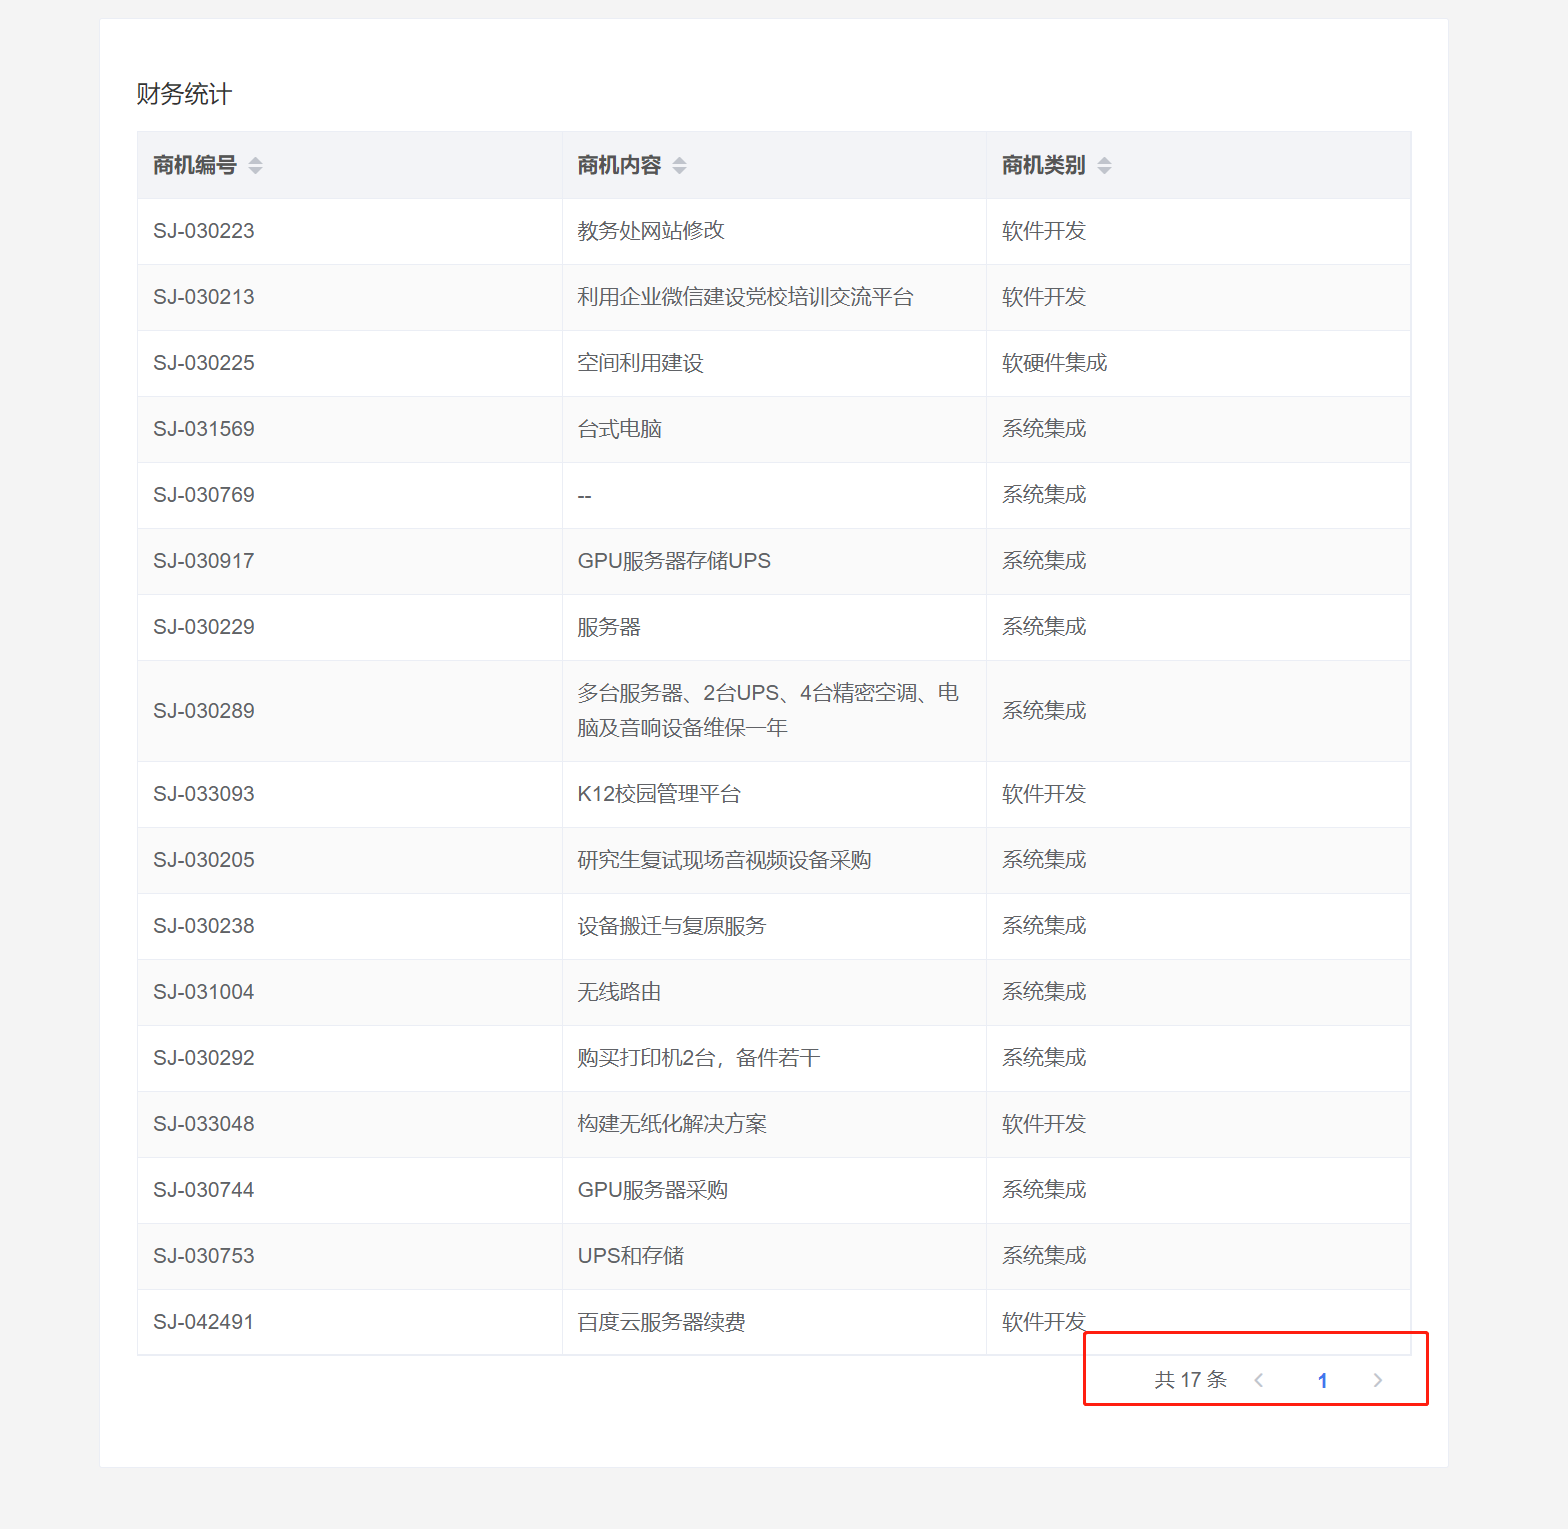Click 软件开发 category in SJ-030223 row

point(1198,231)
